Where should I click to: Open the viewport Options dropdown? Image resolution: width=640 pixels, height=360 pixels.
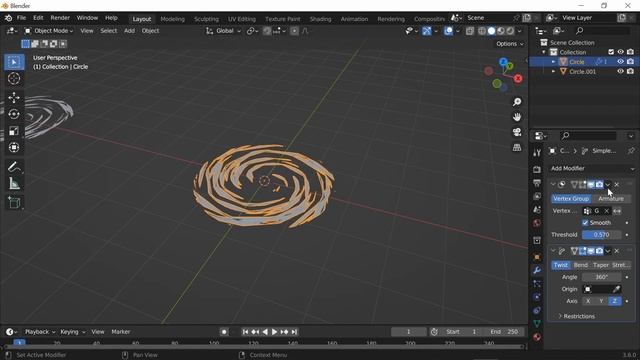point(509,44)
